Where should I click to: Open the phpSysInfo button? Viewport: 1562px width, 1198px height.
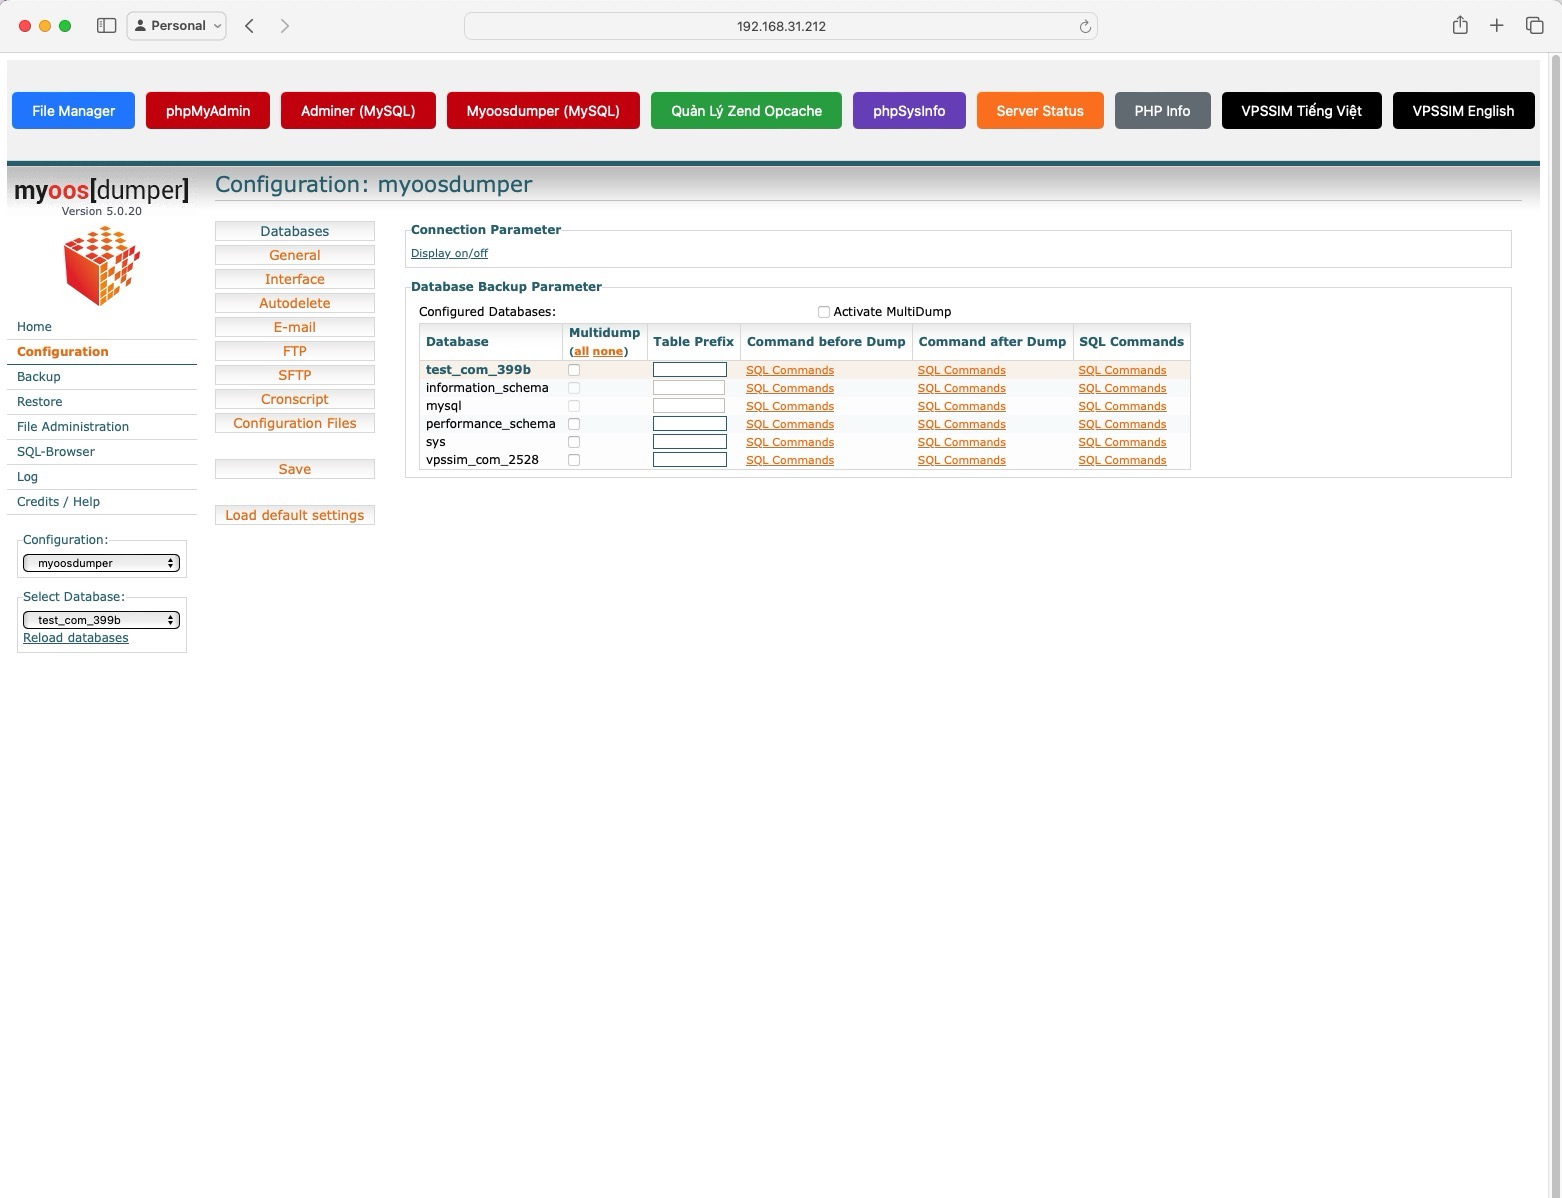[x=909, y=111]
